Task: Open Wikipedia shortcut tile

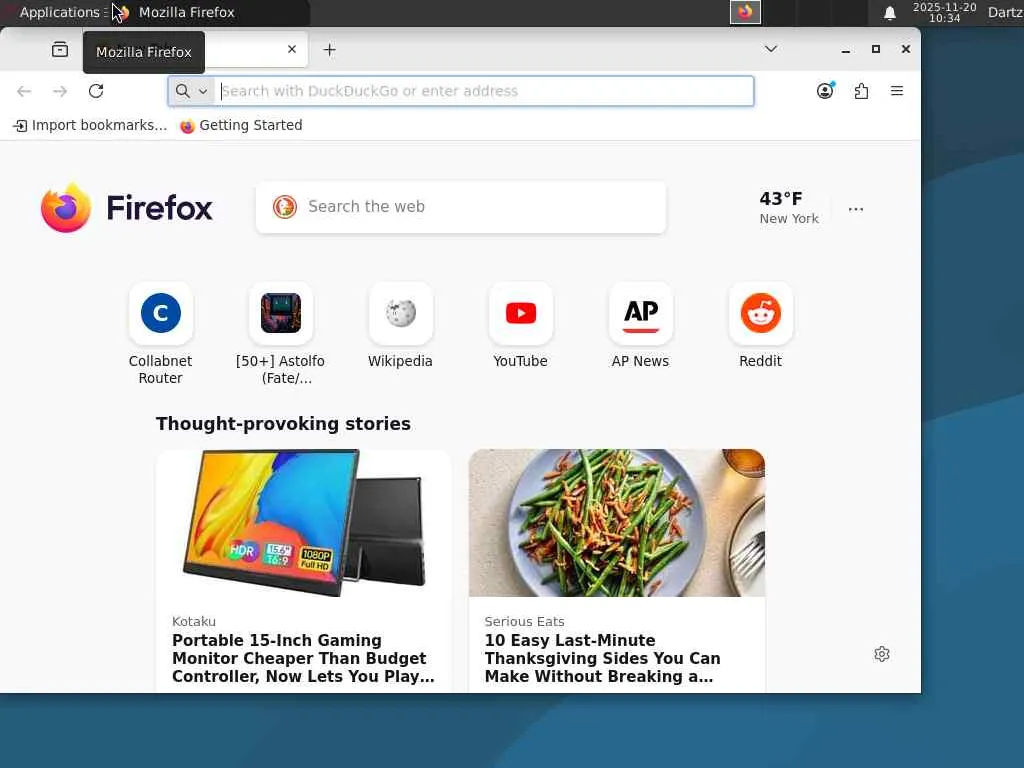Action: click(400, 326)
